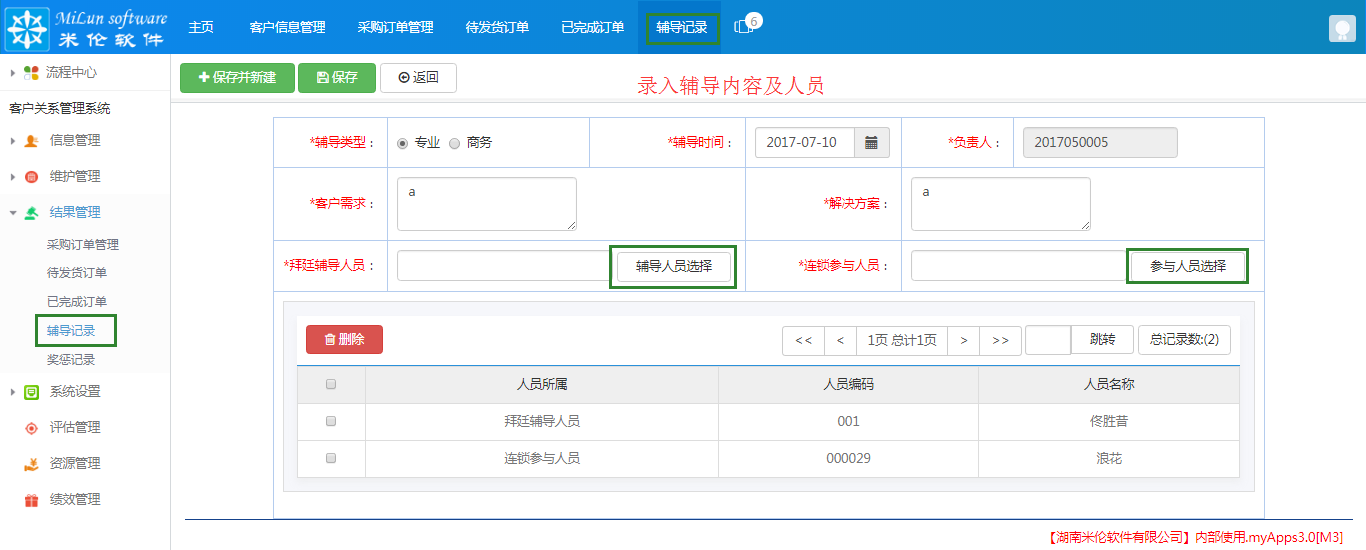This screenshot has height=550, width=1366.
Task: Click the user avatar icon in top right
Action: pos(1341,29)
